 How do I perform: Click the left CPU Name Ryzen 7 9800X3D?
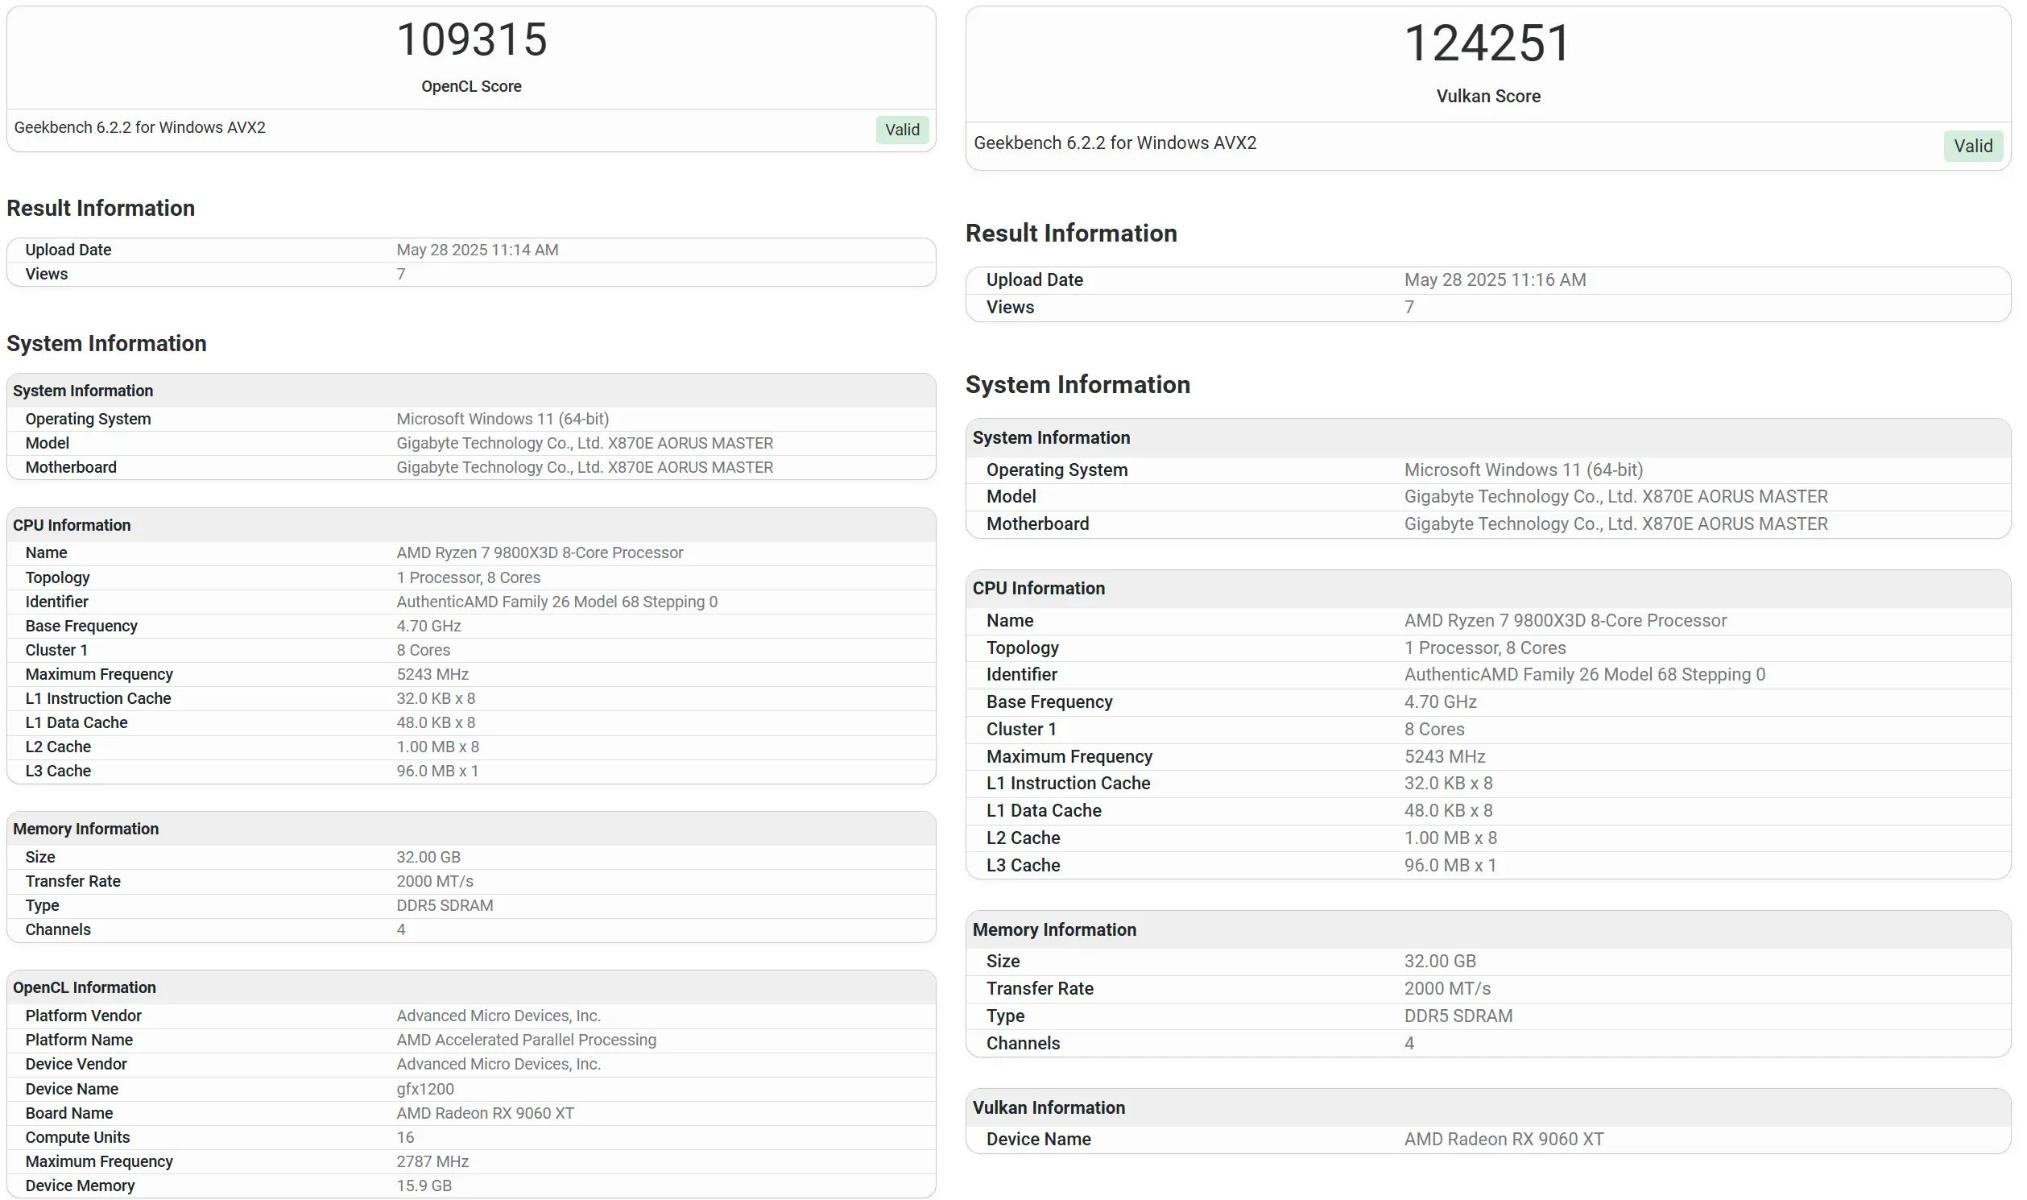point(539,552)
